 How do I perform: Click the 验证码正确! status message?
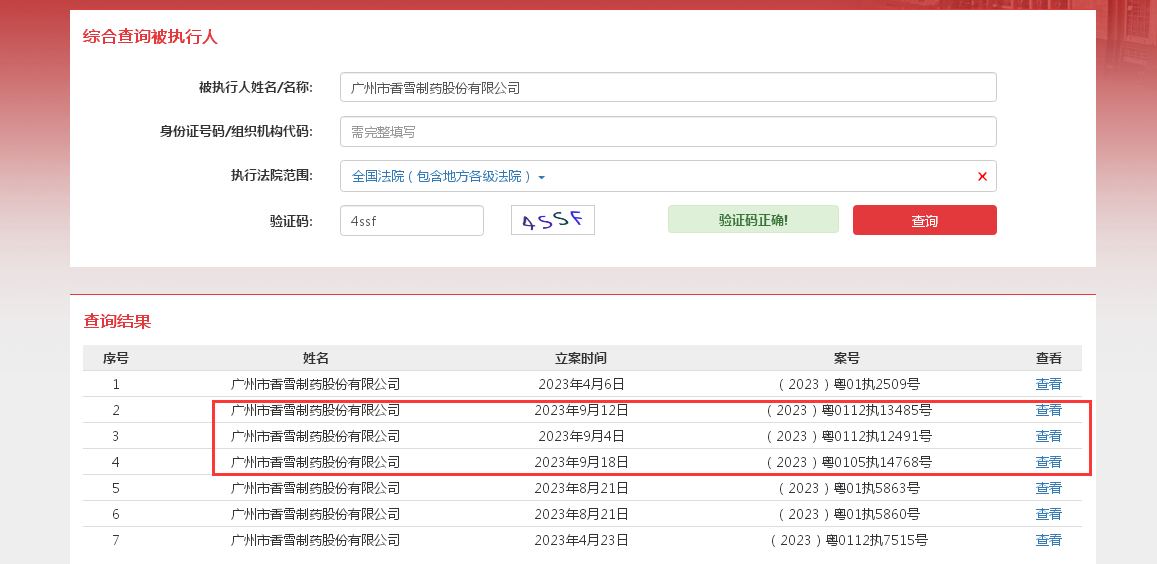(x=753, y=219)
